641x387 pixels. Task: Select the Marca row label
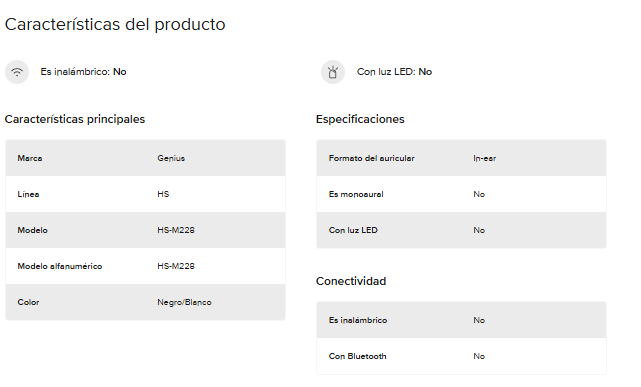(30, 158)
